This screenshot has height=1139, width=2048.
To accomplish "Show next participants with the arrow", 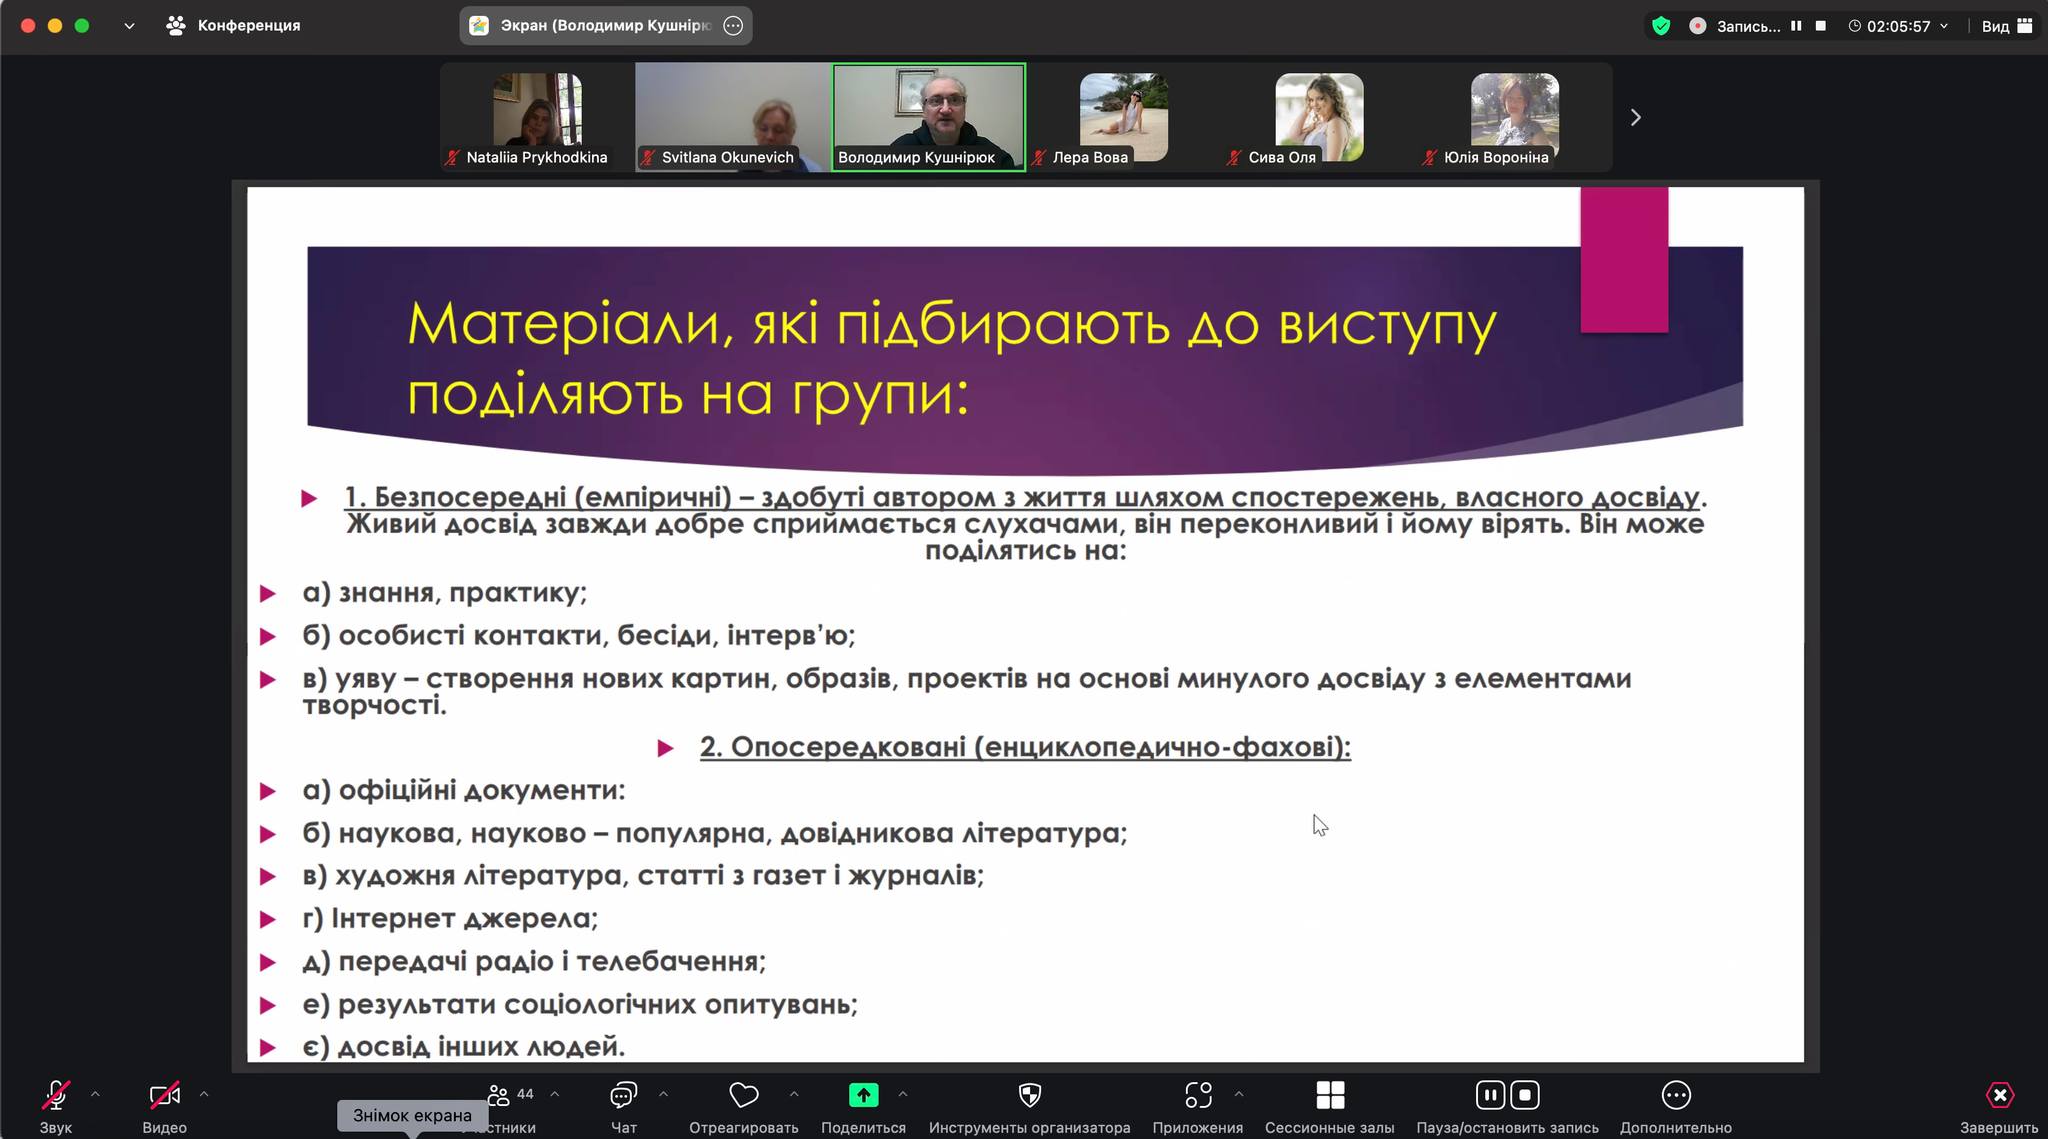I will (x=1635, y=118).
